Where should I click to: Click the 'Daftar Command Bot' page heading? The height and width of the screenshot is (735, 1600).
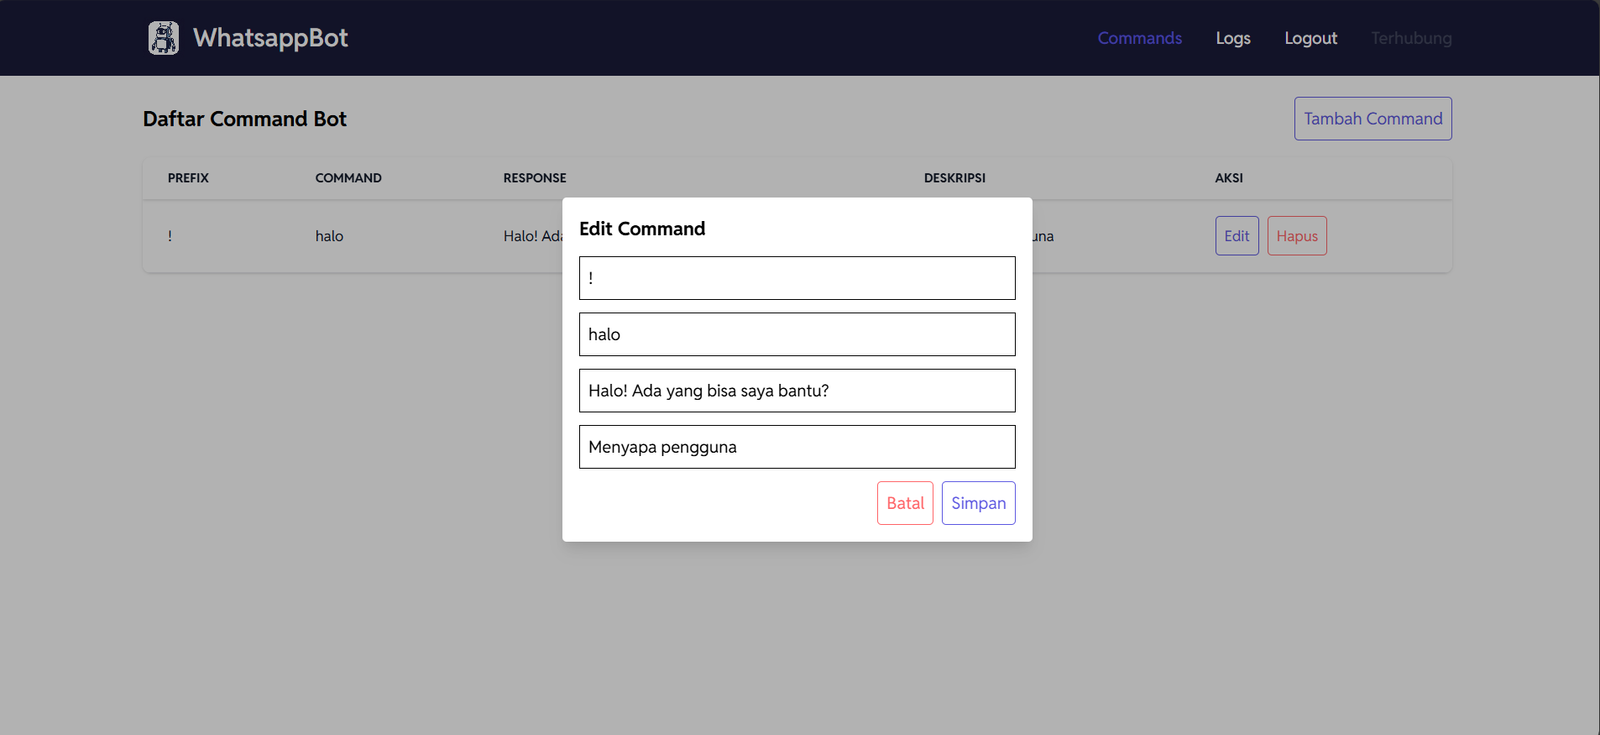(x=245, y=119)
